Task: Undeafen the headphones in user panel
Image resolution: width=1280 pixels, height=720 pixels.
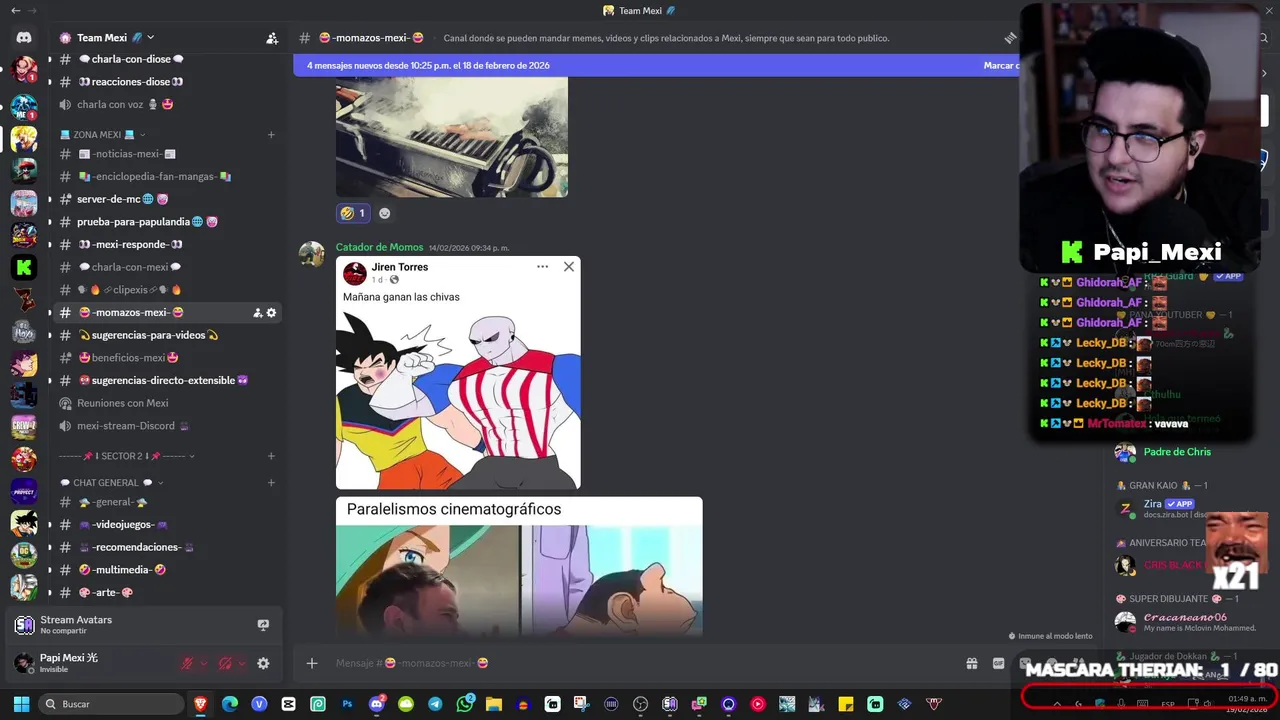Action: 225,663
